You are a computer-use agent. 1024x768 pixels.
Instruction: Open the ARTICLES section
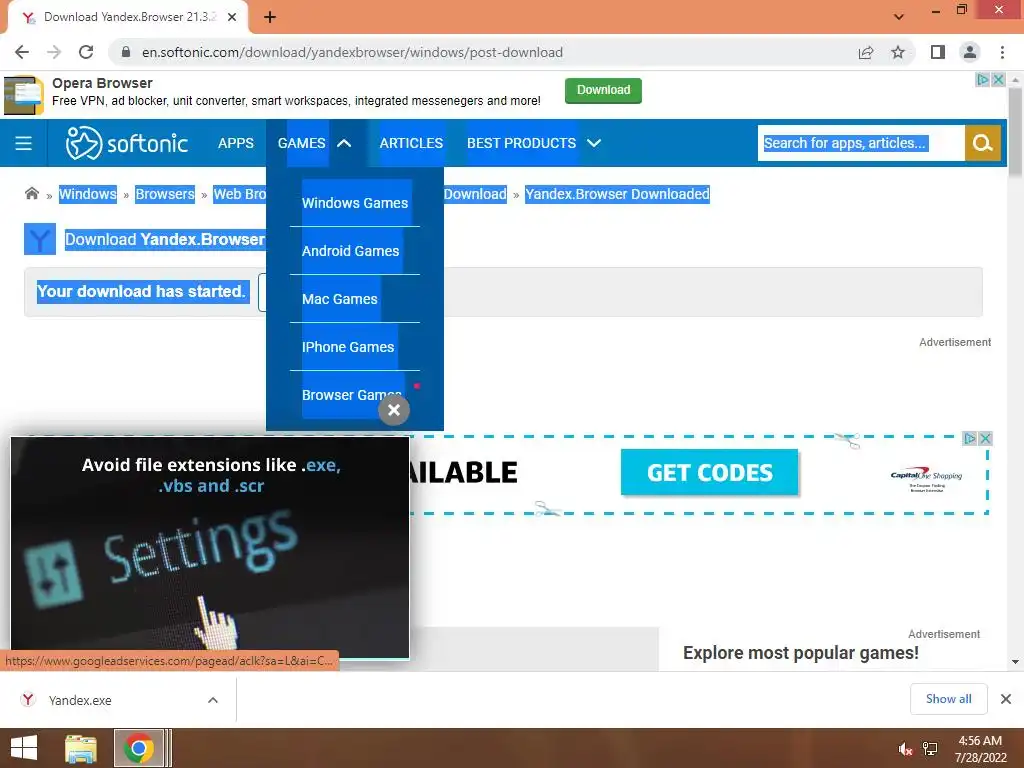point(411,143)
